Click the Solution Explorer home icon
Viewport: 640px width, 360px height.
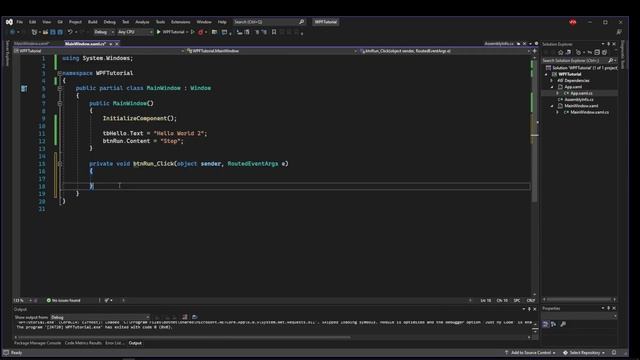coord(560,52)
